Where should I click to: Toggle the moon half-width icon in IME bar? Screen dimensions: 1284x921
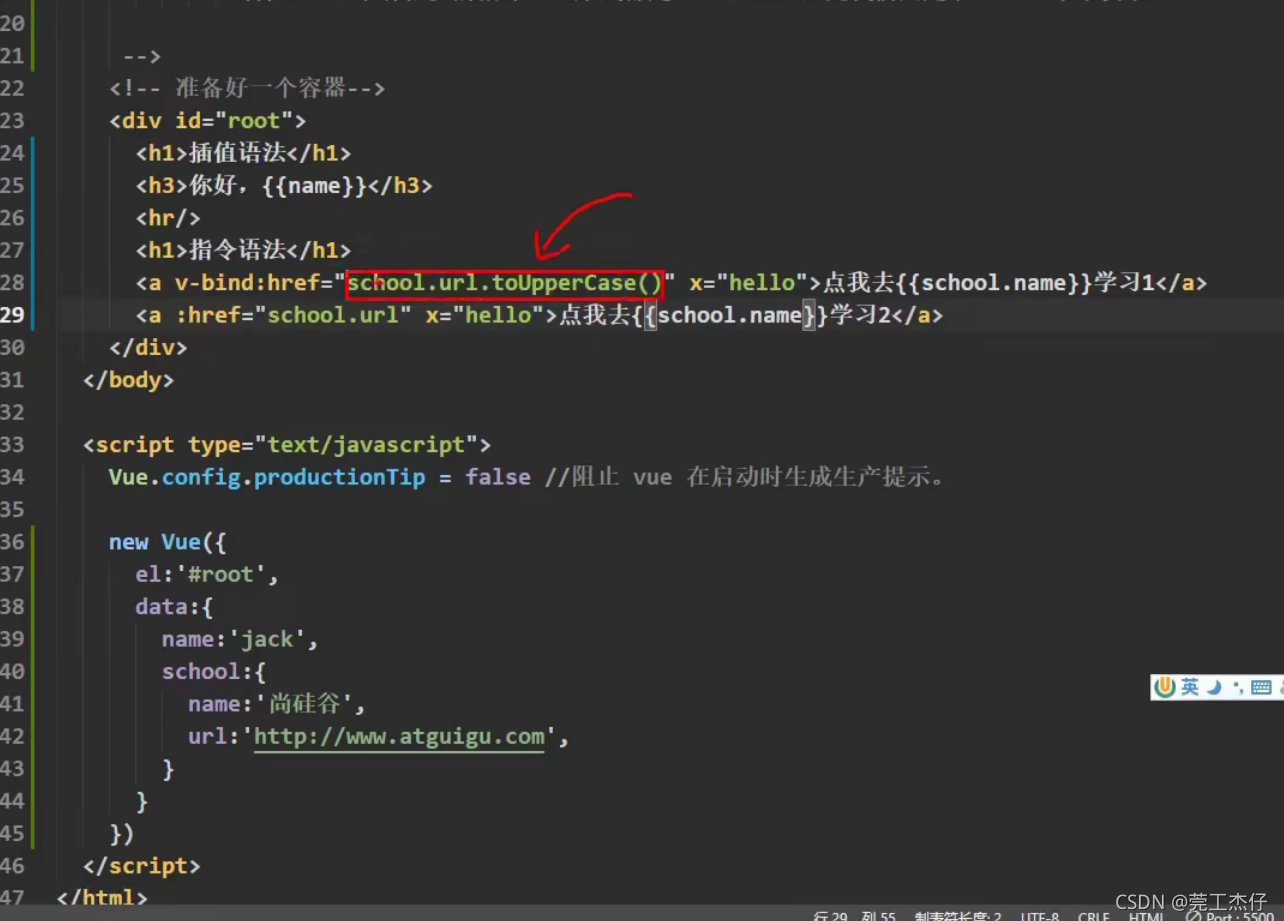(x=1214, y=687)
